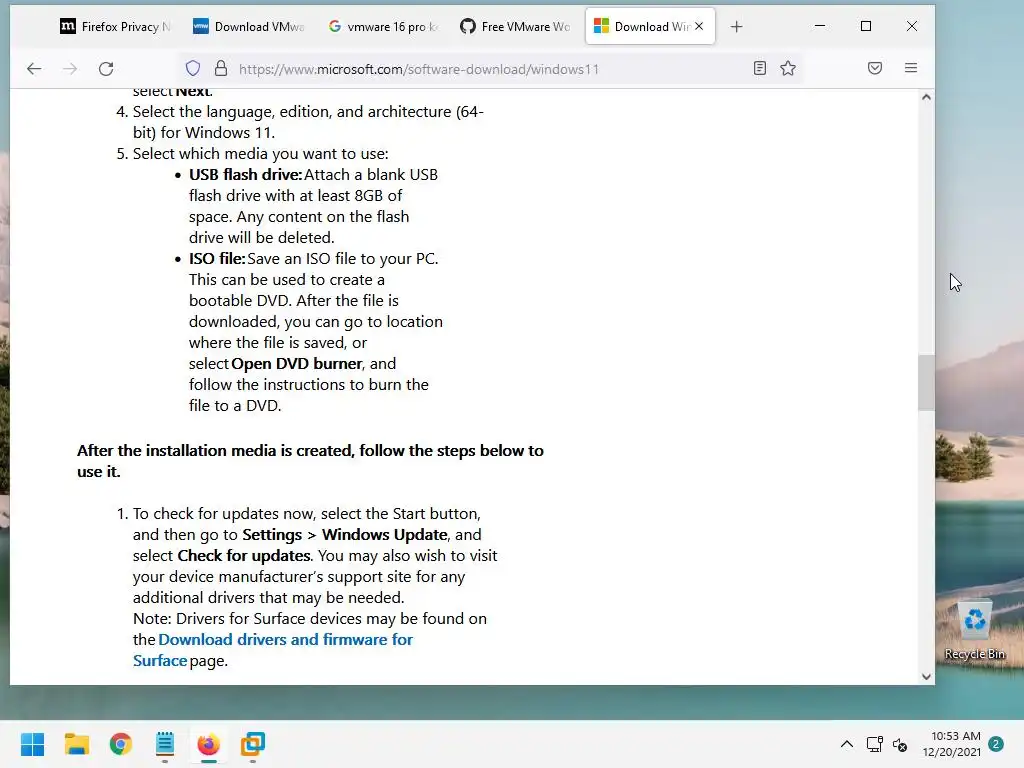Save page to Pocket

tap(875, 68)
